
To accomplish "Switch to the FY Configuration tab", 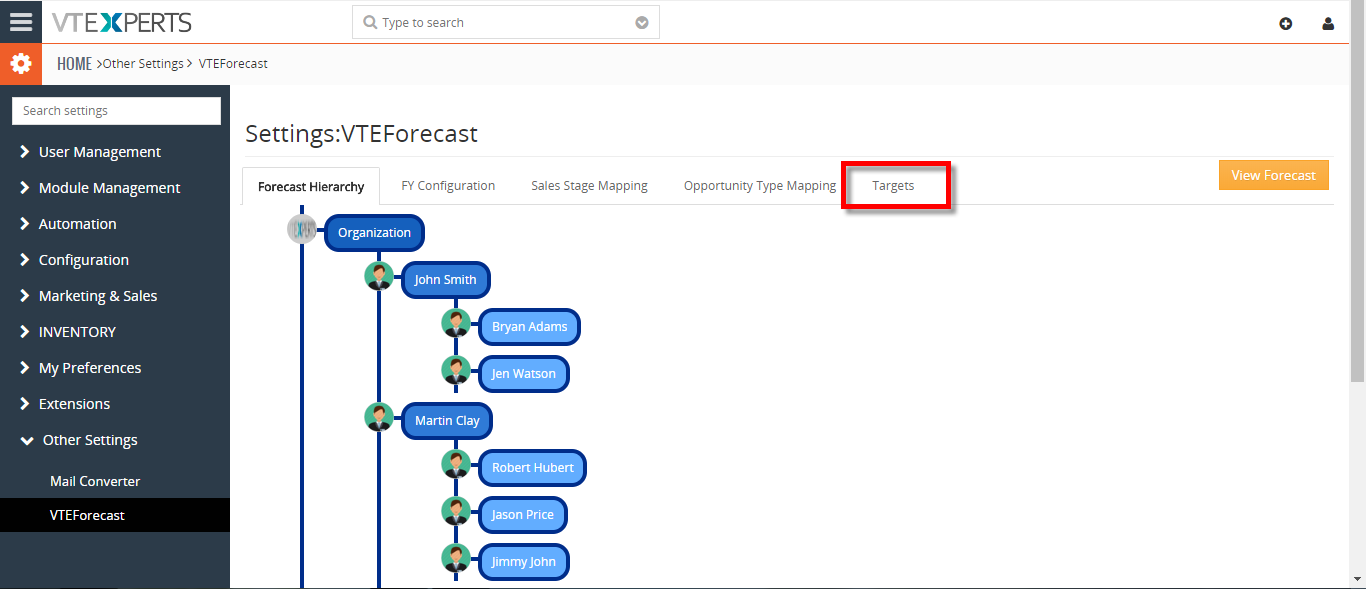I will coord(448,186).
